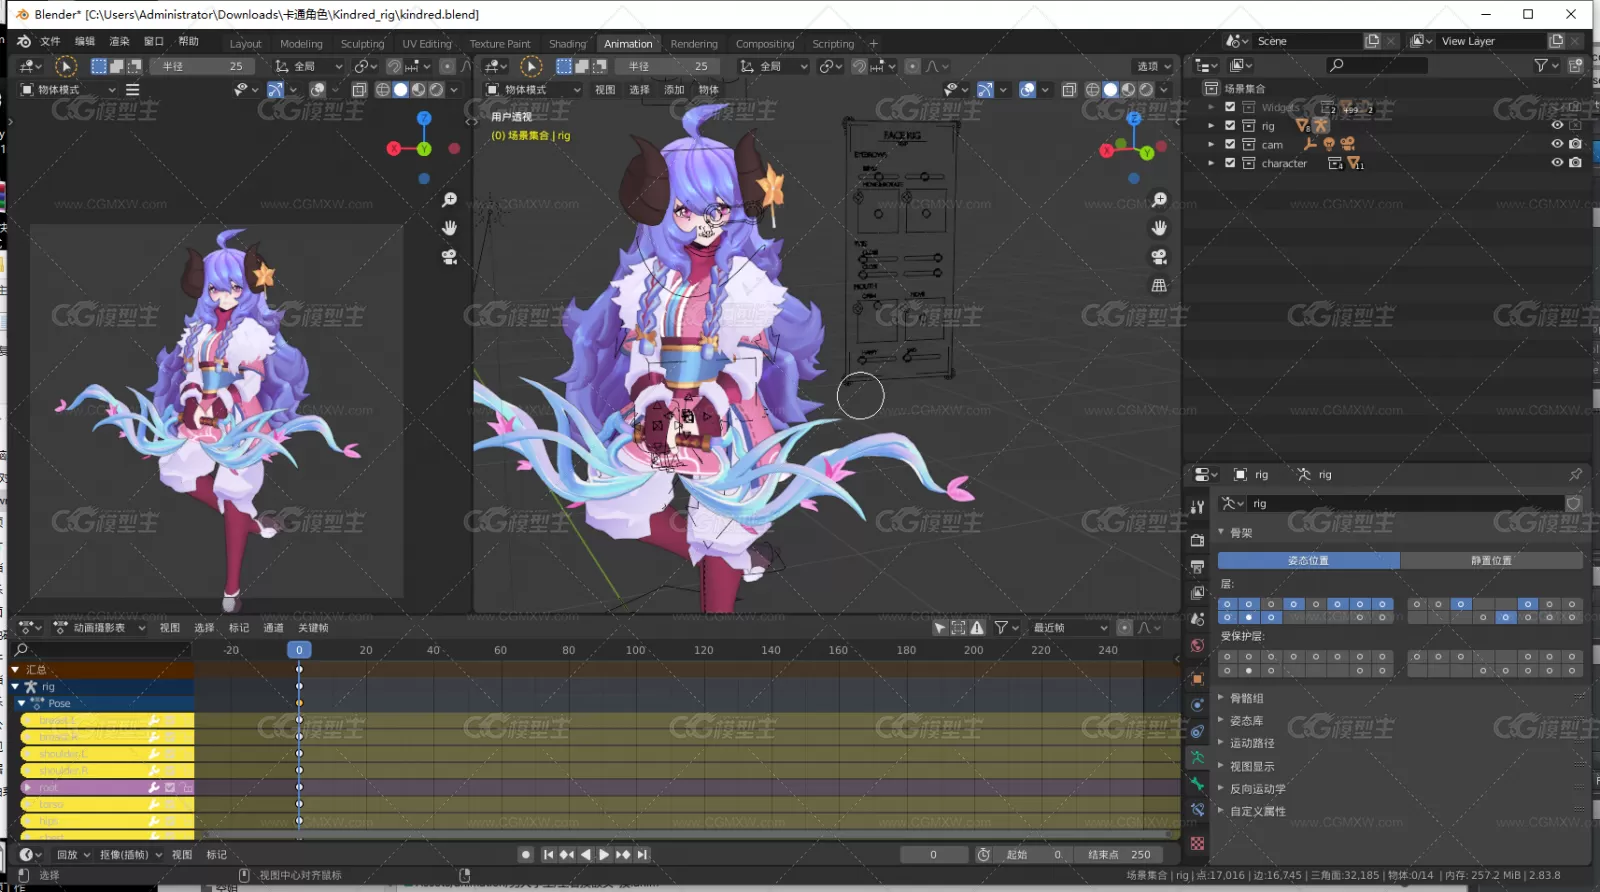Play animation forward
The width and height of the screenshot is (1600, 892).
(x=604, y=855)
